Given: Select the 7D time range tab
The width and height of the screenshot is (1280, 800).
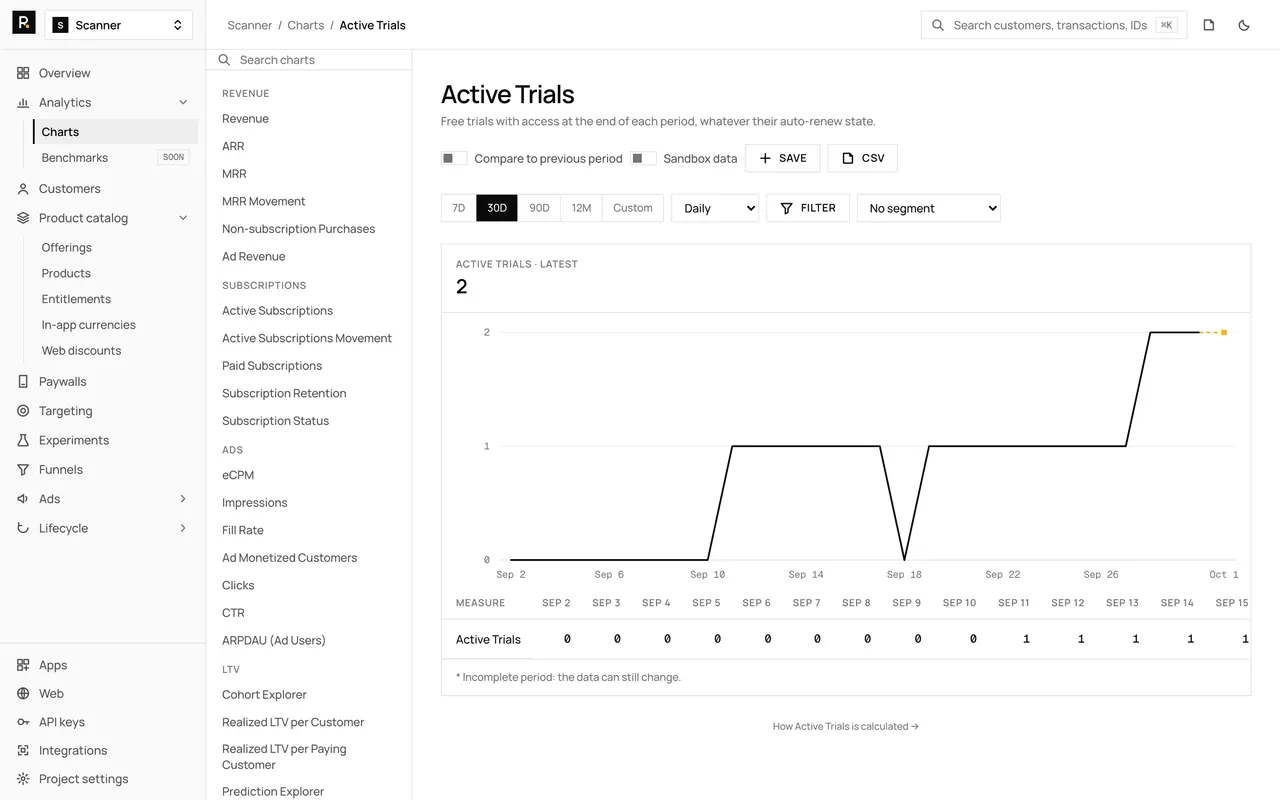Looking at the screenshot, I should click(x=459, y=208).
